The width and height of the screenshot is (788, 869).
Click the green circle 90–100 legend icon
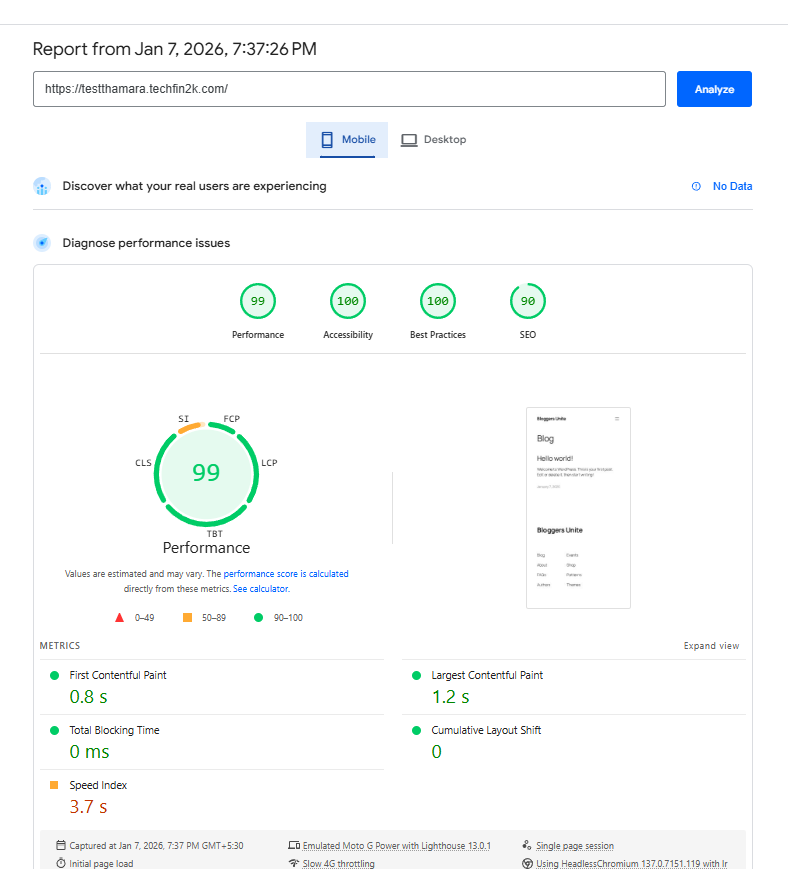point(258,617)
